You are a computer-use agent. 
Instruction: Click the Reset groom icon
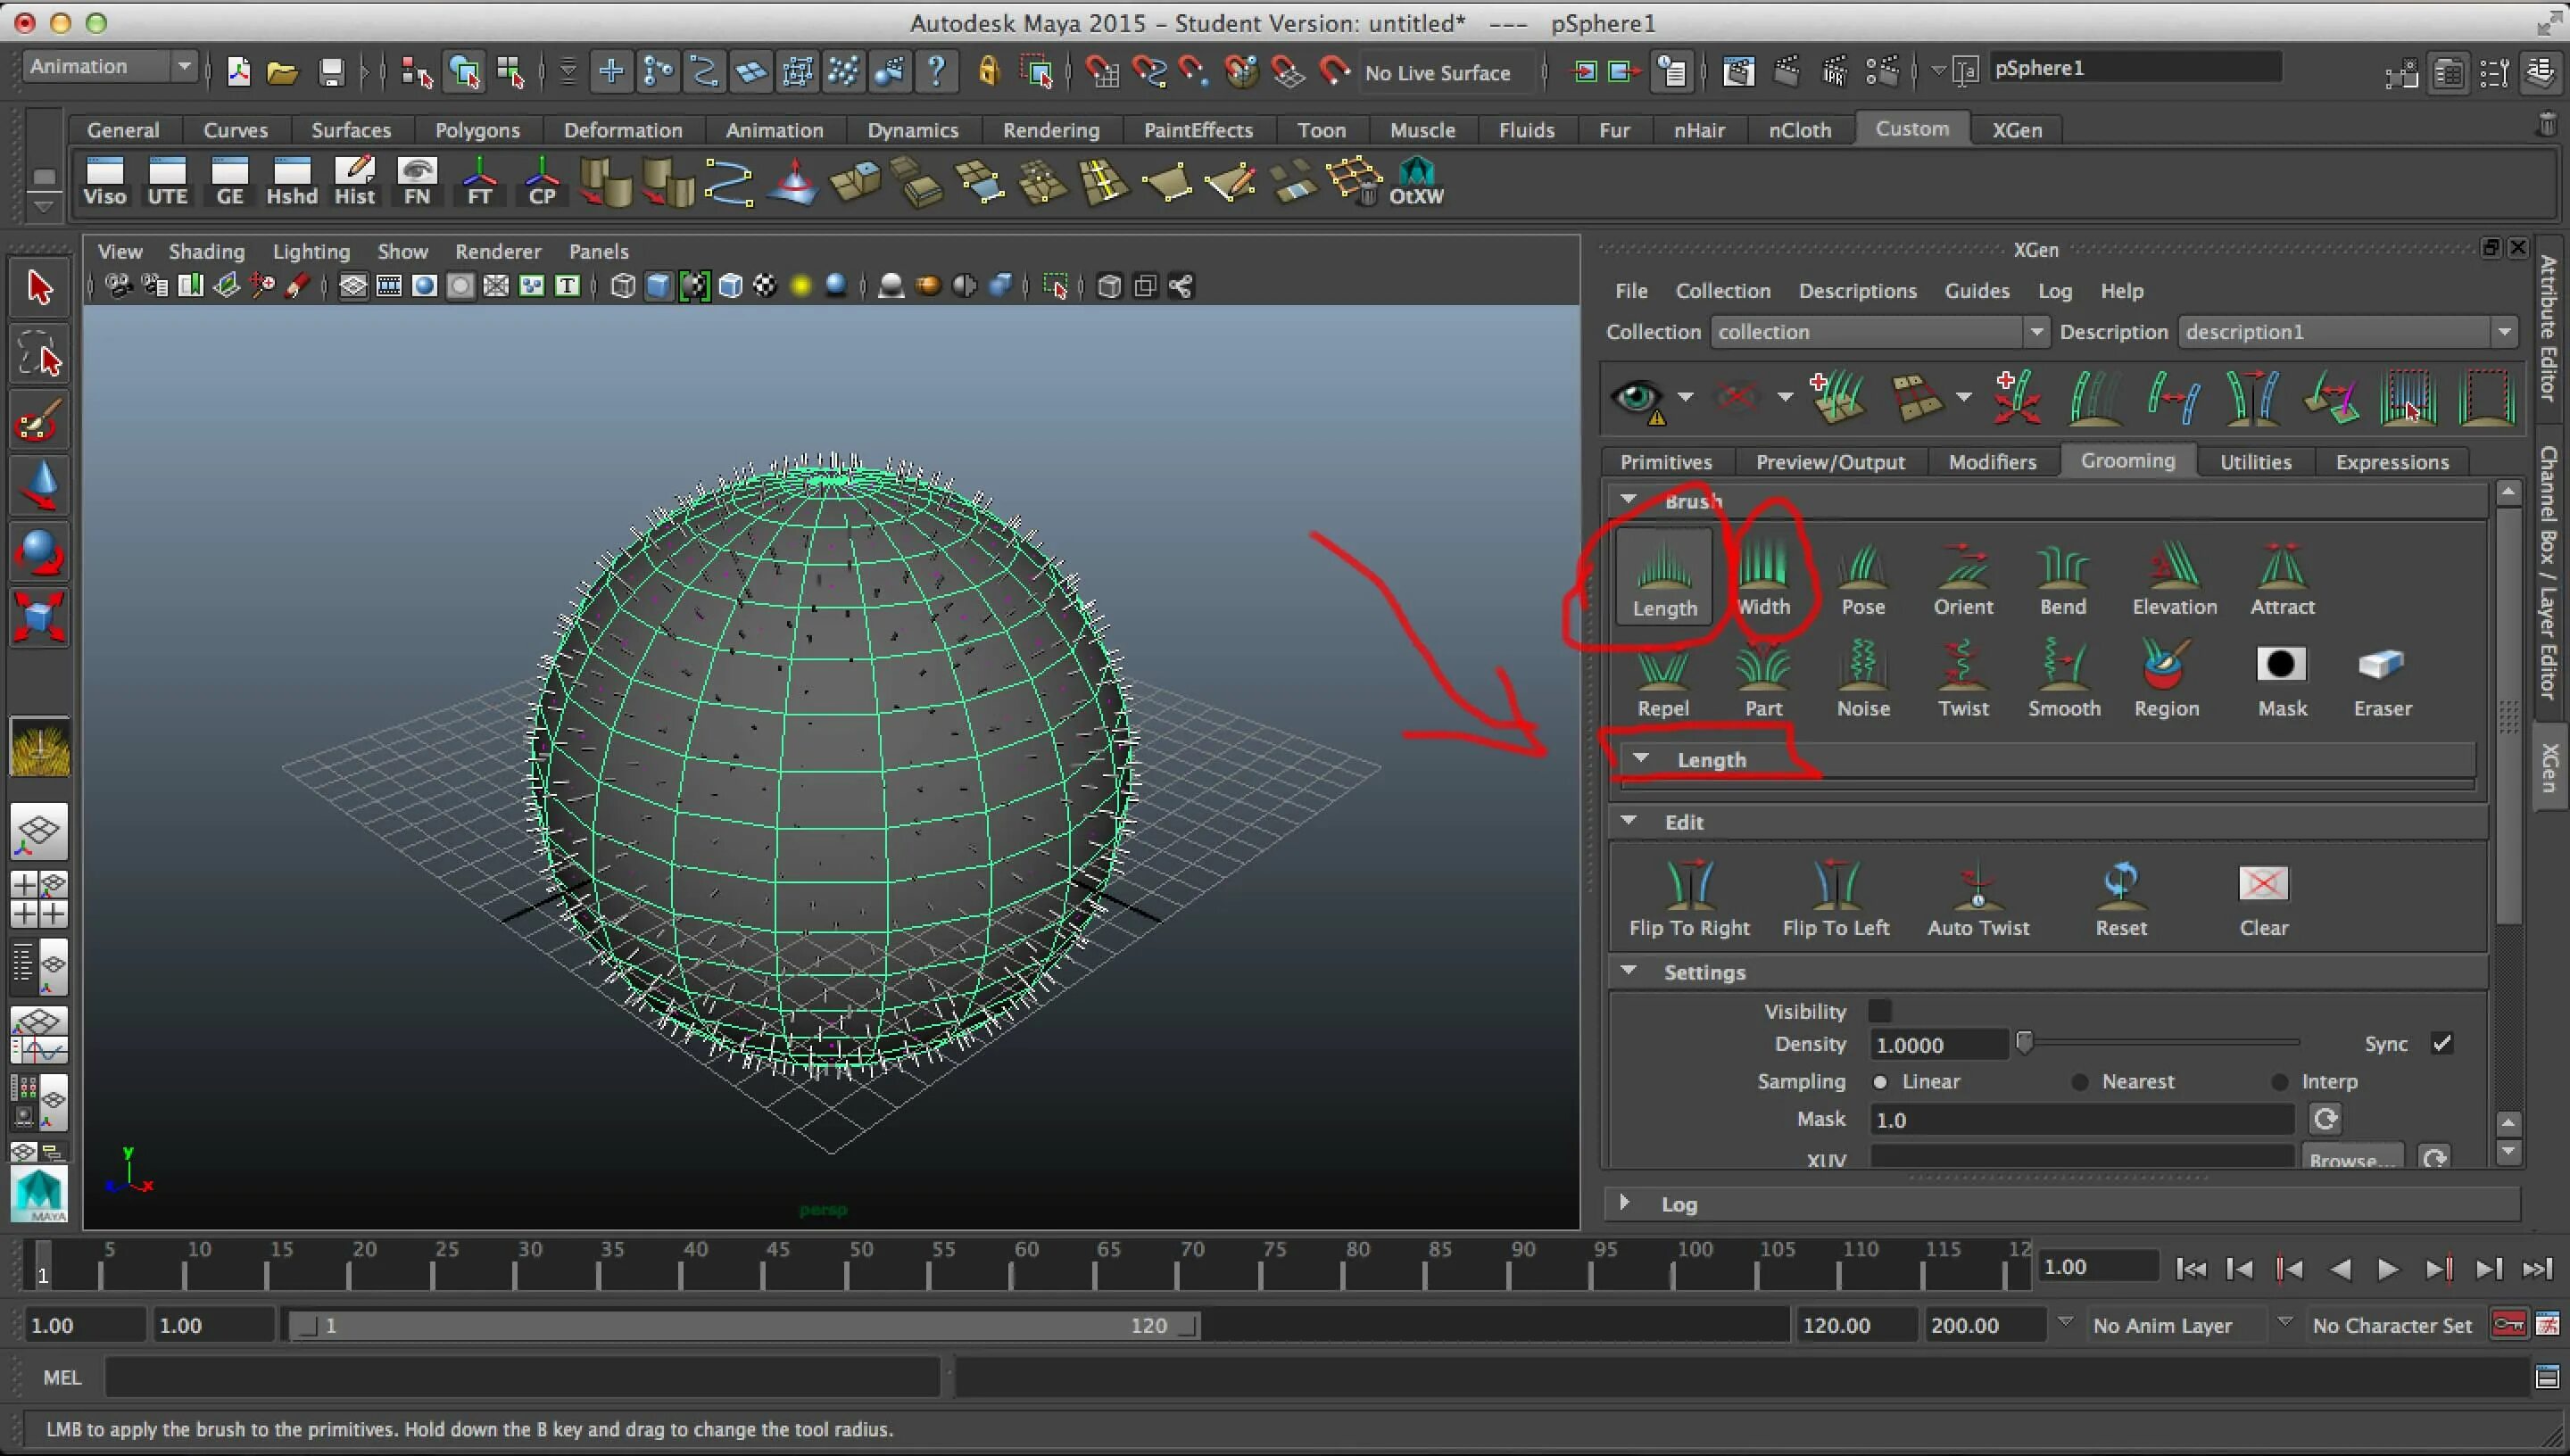[x=2121, y=898]
